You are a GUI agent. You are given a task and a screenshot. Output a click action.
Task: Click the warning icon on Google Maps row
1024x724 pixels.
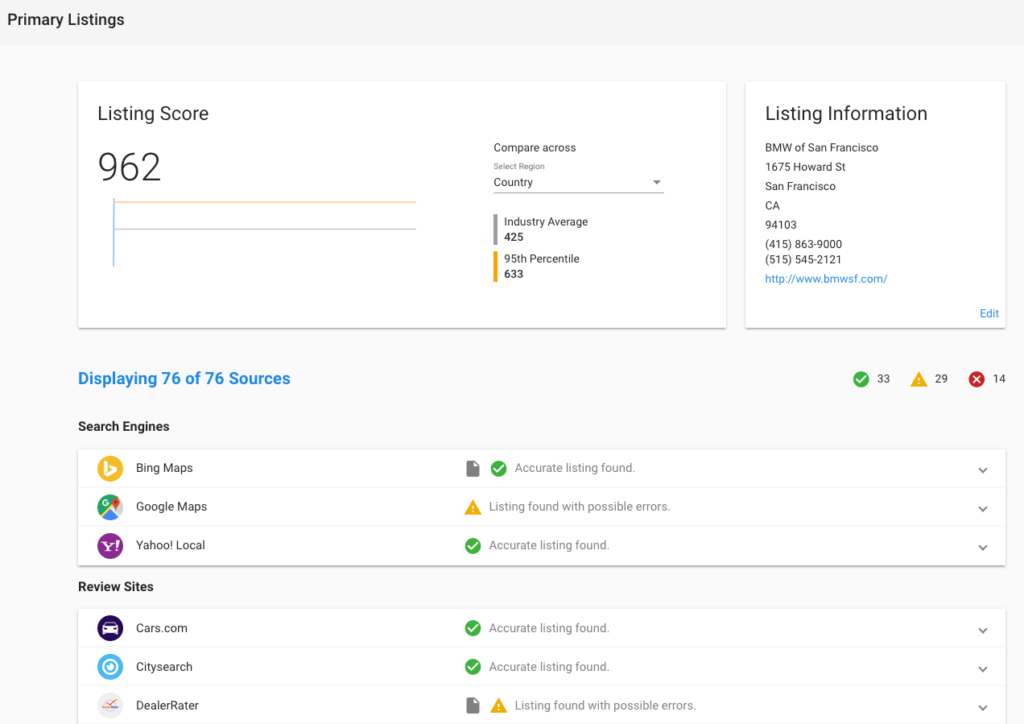tap(473, 507)
